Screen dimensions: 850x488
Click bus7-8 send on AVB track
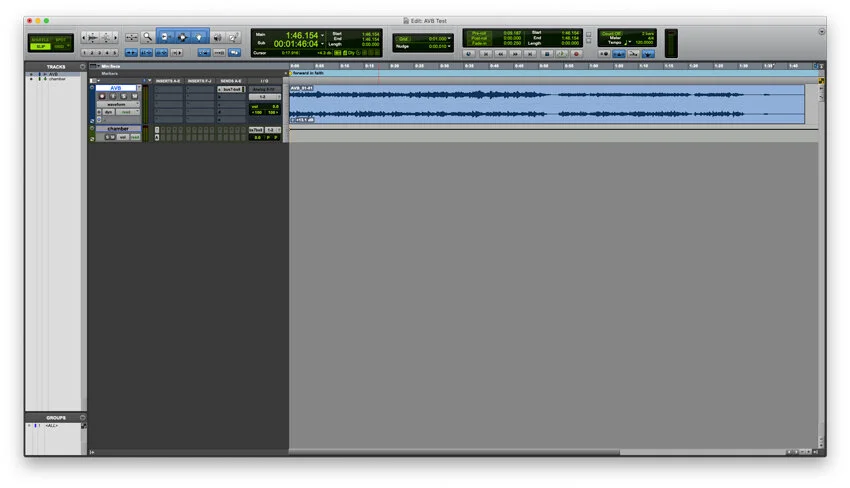coord(231,89)
